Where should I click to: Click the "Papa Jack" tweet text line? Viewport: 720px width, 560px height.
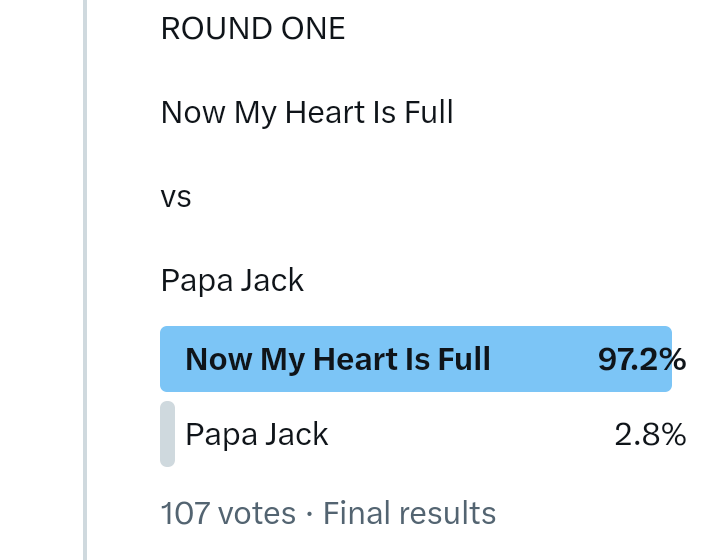[x=232, y=280]
